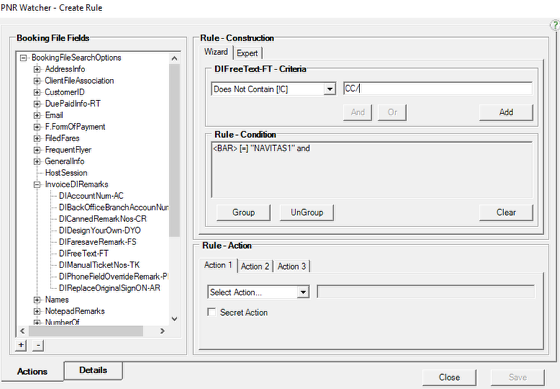Click tree scroll-up arrow
Image resolution: width=560 pixels, height=389 pixels.
point(174,58)
